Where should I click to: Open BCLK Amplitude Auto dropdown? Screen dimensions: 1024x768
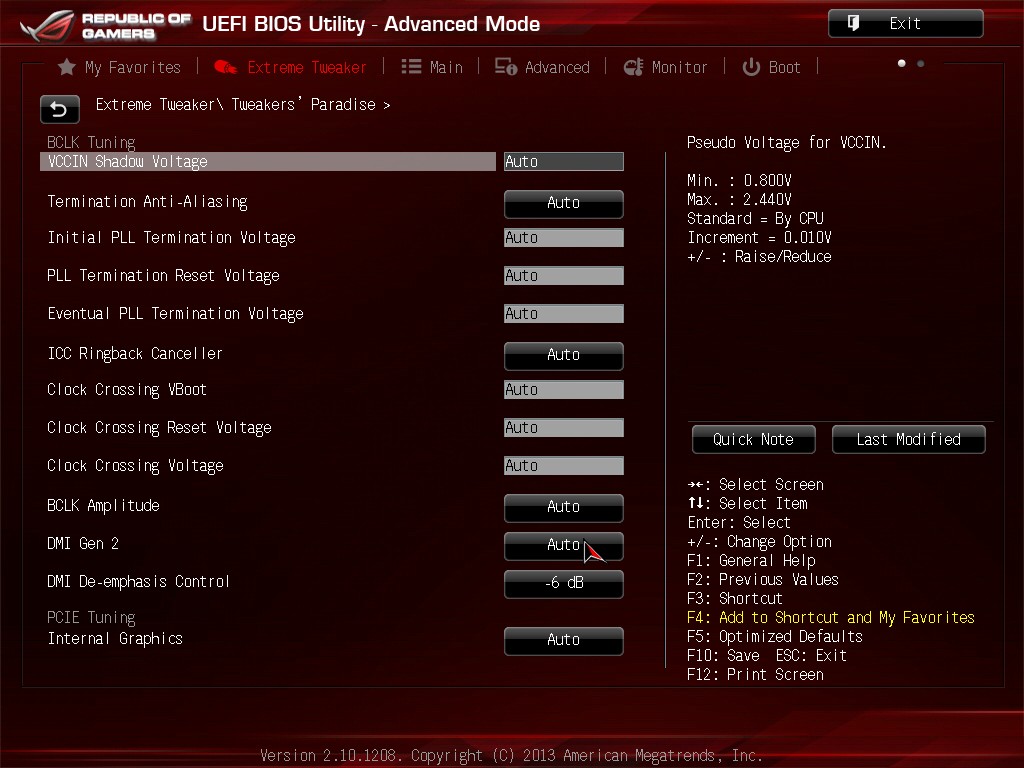(x=564, y=507)
